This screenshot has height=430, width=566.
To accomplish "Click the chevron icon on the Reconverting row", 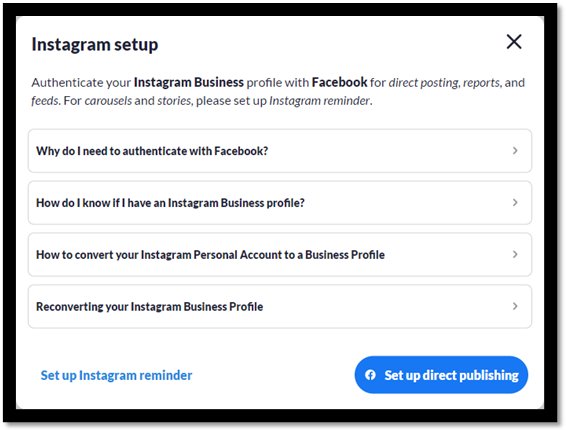I will (515, 307).
